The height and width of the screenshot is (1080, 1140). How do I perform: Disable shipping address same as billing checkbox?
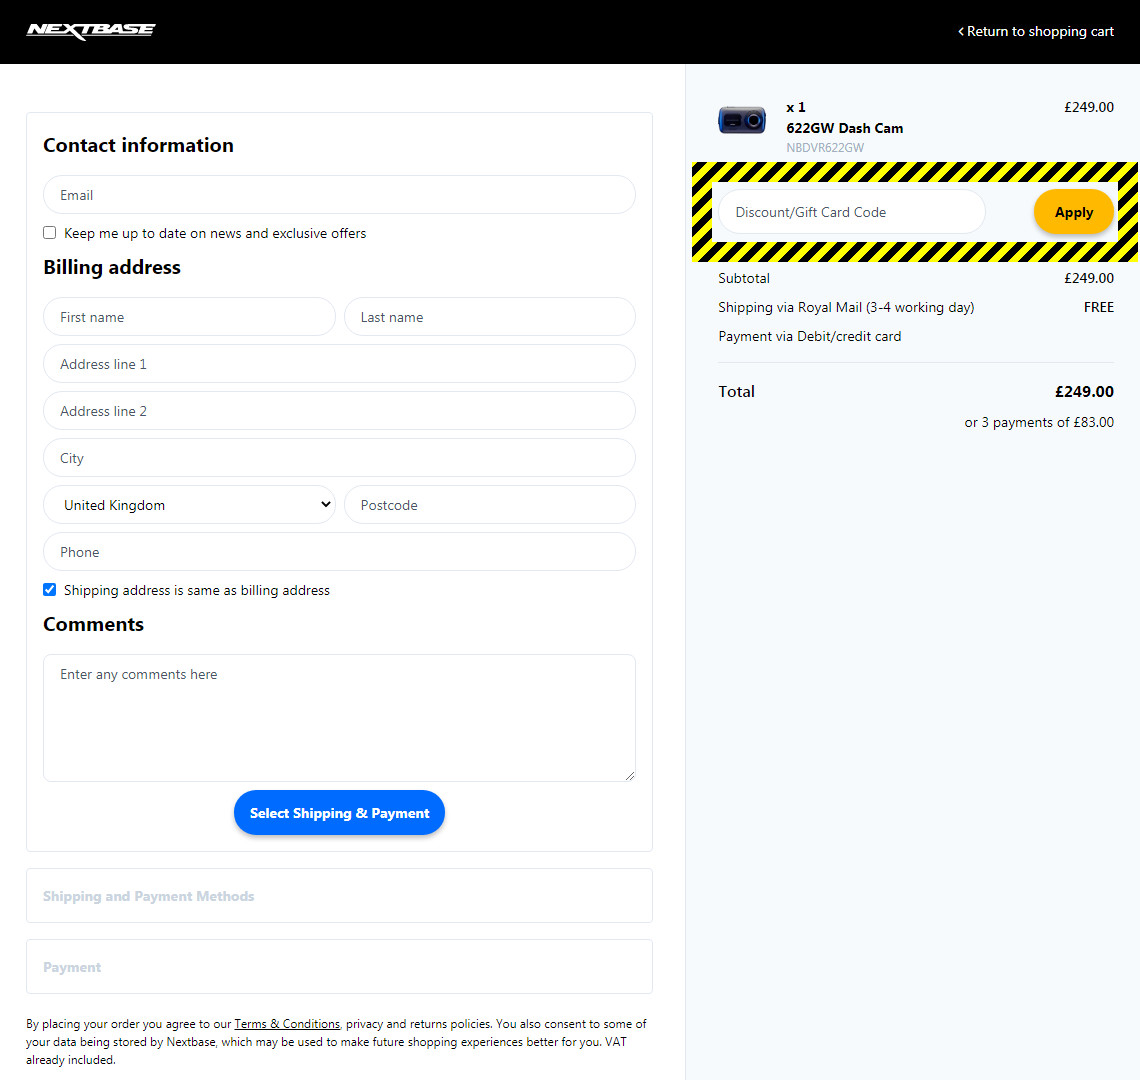[x=49, y=589]
